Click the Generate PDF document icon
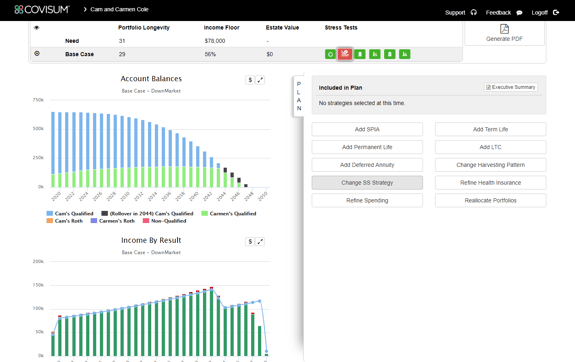Image resolution: width=575 pixels, height=362 pixels. click(x=504, y=29)
